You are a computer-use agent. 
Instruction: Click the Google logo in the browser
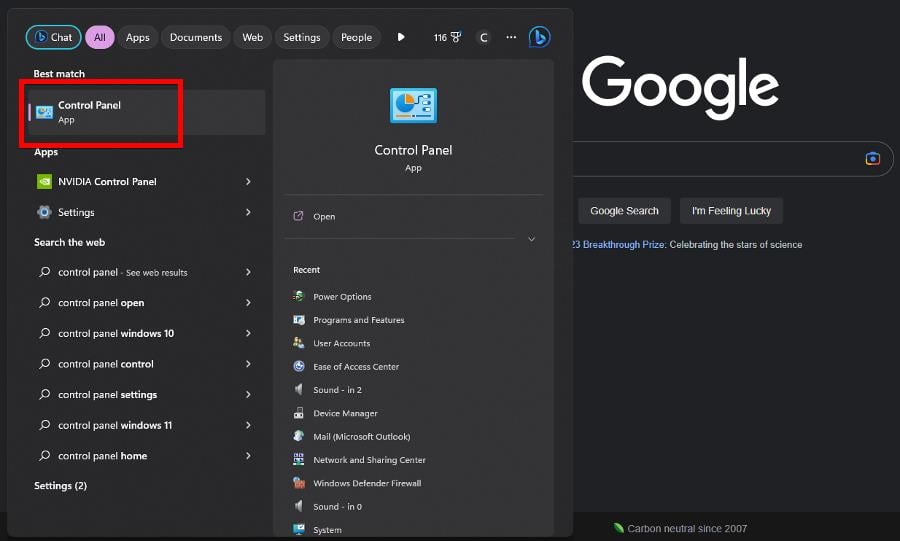coord(680,87)
